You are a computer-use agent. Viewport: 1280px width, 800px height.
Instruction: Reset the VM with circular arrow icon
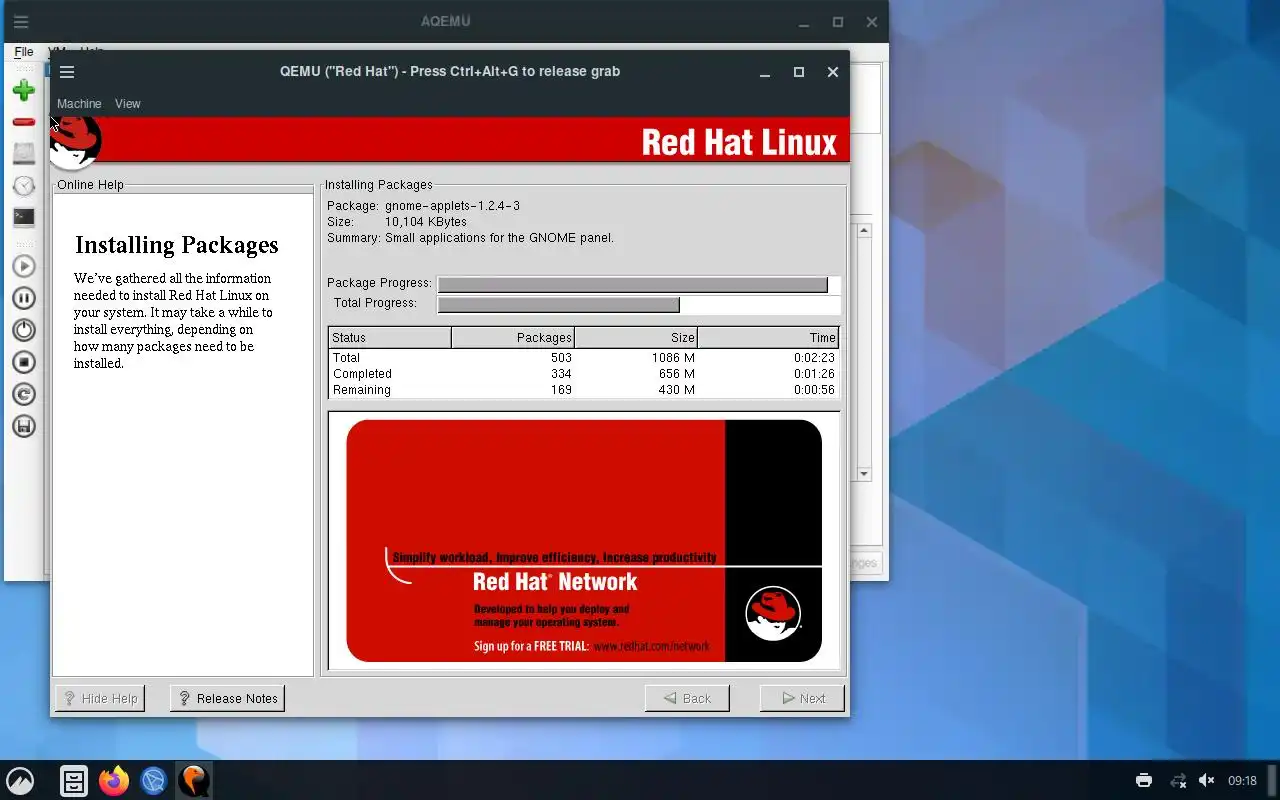point(24,394)
